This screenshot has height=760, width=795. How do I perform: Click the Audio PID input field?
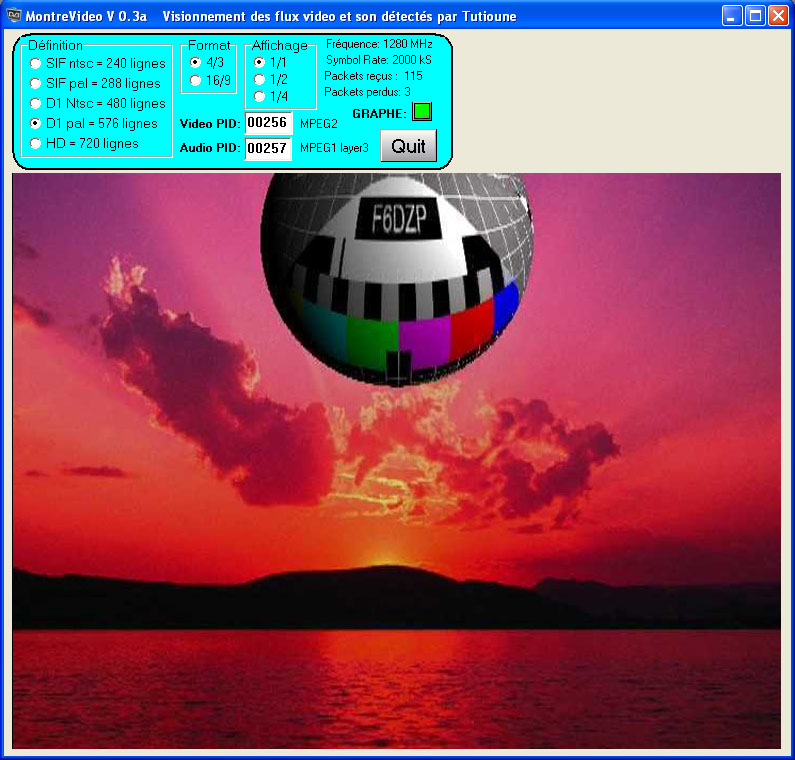coord(267,148)
